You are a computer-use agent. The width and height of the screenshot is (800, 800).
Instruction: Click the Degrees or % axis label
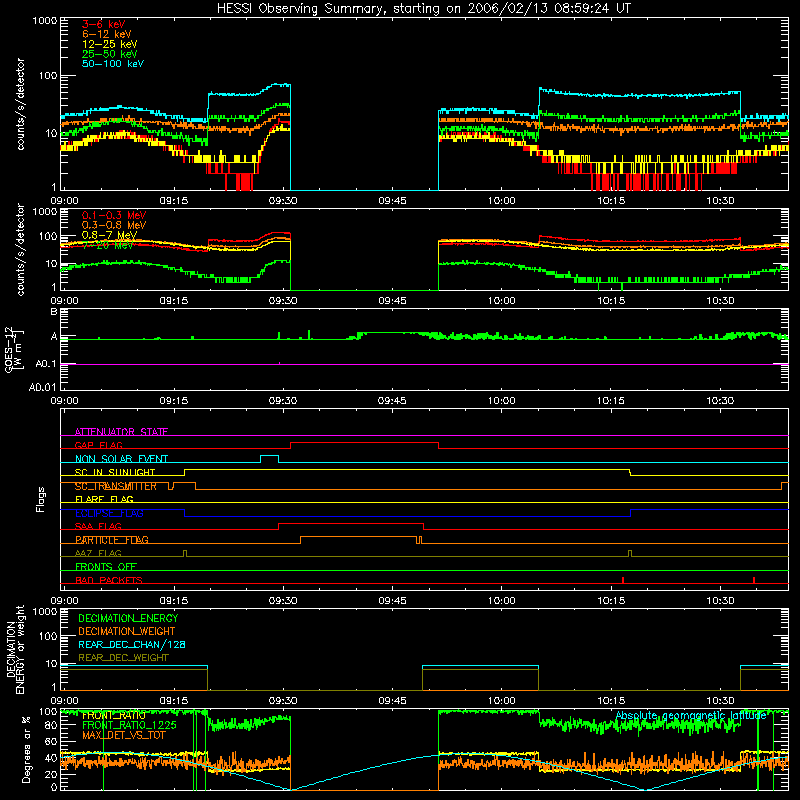[x=26, y=749]
